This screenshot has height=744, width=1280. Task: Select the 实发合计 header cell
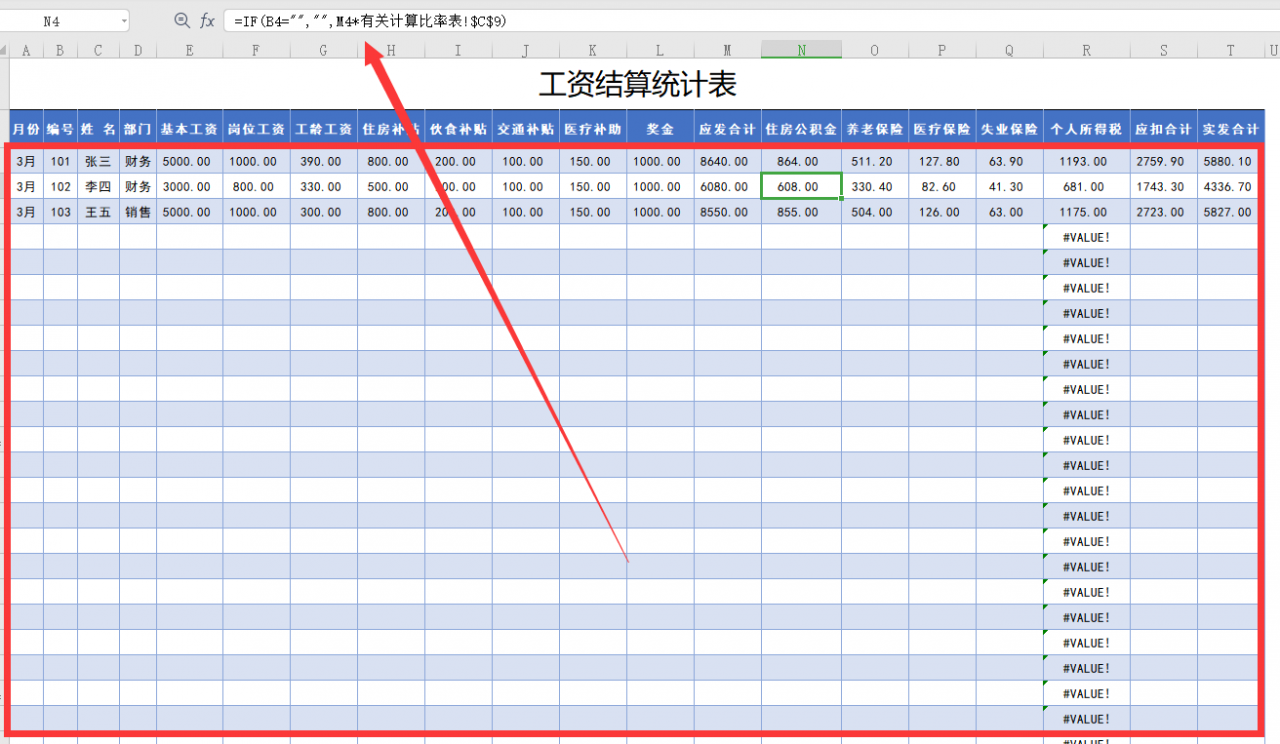tap(1228, 127)
